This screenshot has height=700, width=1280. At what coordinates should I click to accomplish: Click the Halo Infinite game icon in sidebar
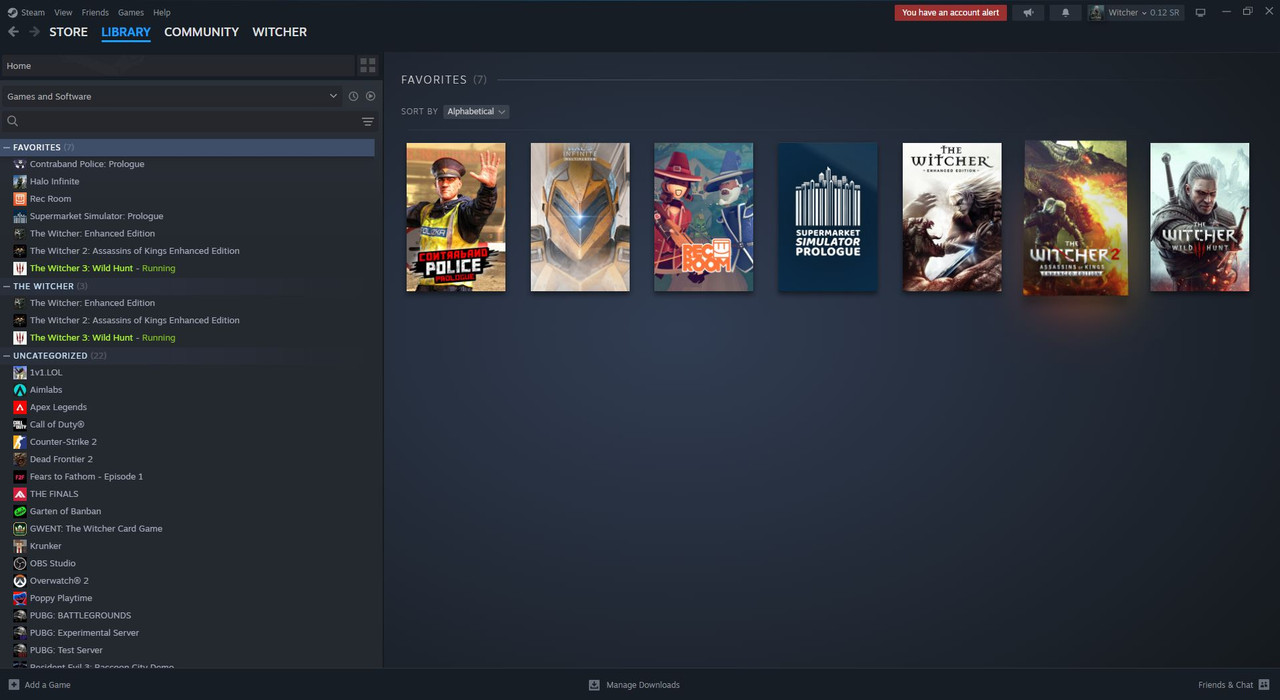coord(20,181)
